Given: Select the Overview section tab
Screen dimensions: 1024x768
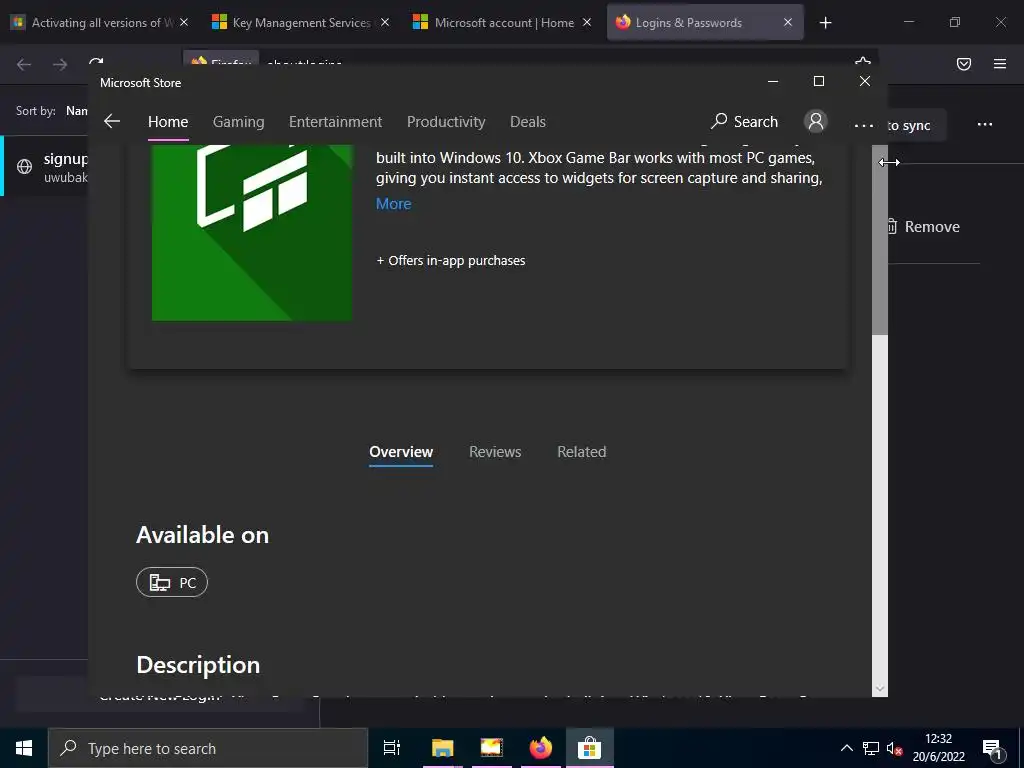Looking at the screenshot, I should pyautogui.click(x=401, y=452).
